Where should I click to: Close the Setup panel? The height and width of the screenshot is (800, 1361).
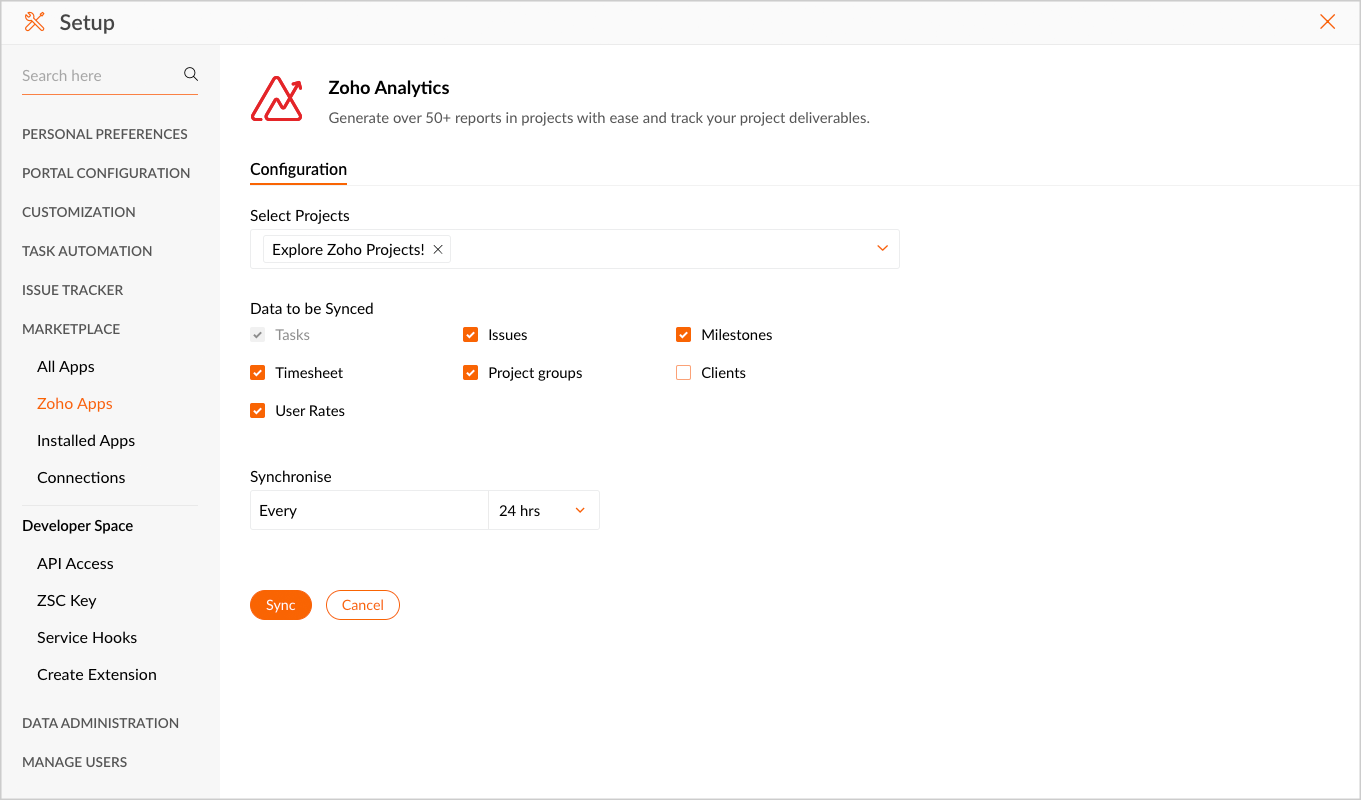1327,22
